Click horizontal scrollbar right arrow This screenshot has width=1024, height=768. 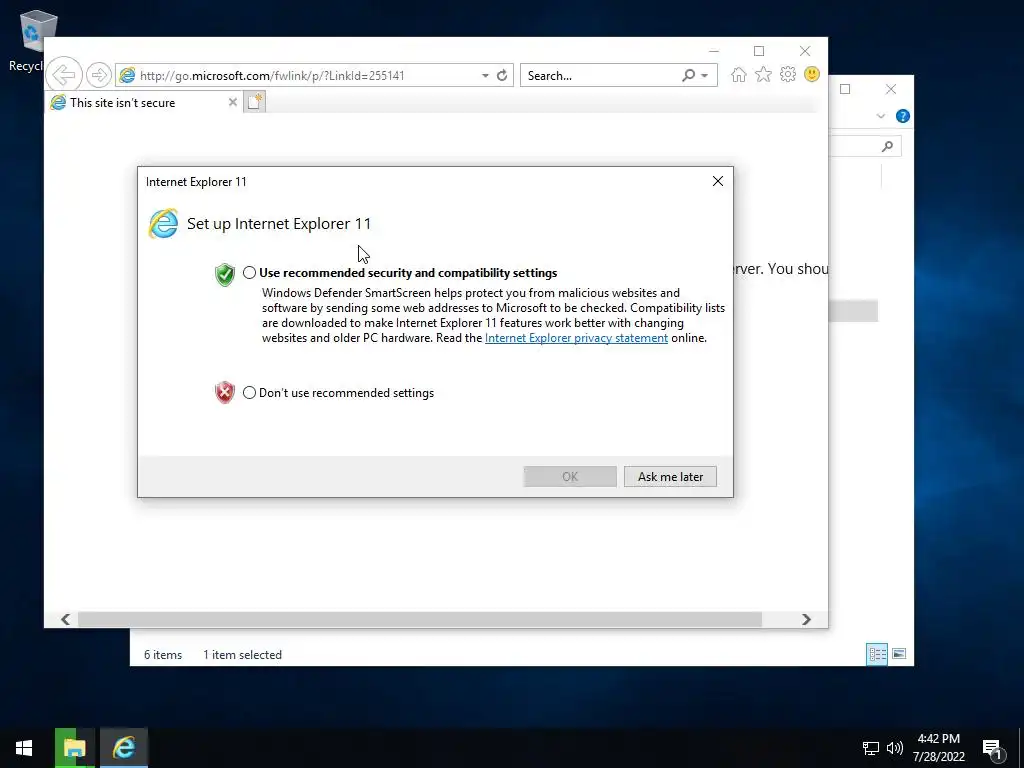(806, 619)
